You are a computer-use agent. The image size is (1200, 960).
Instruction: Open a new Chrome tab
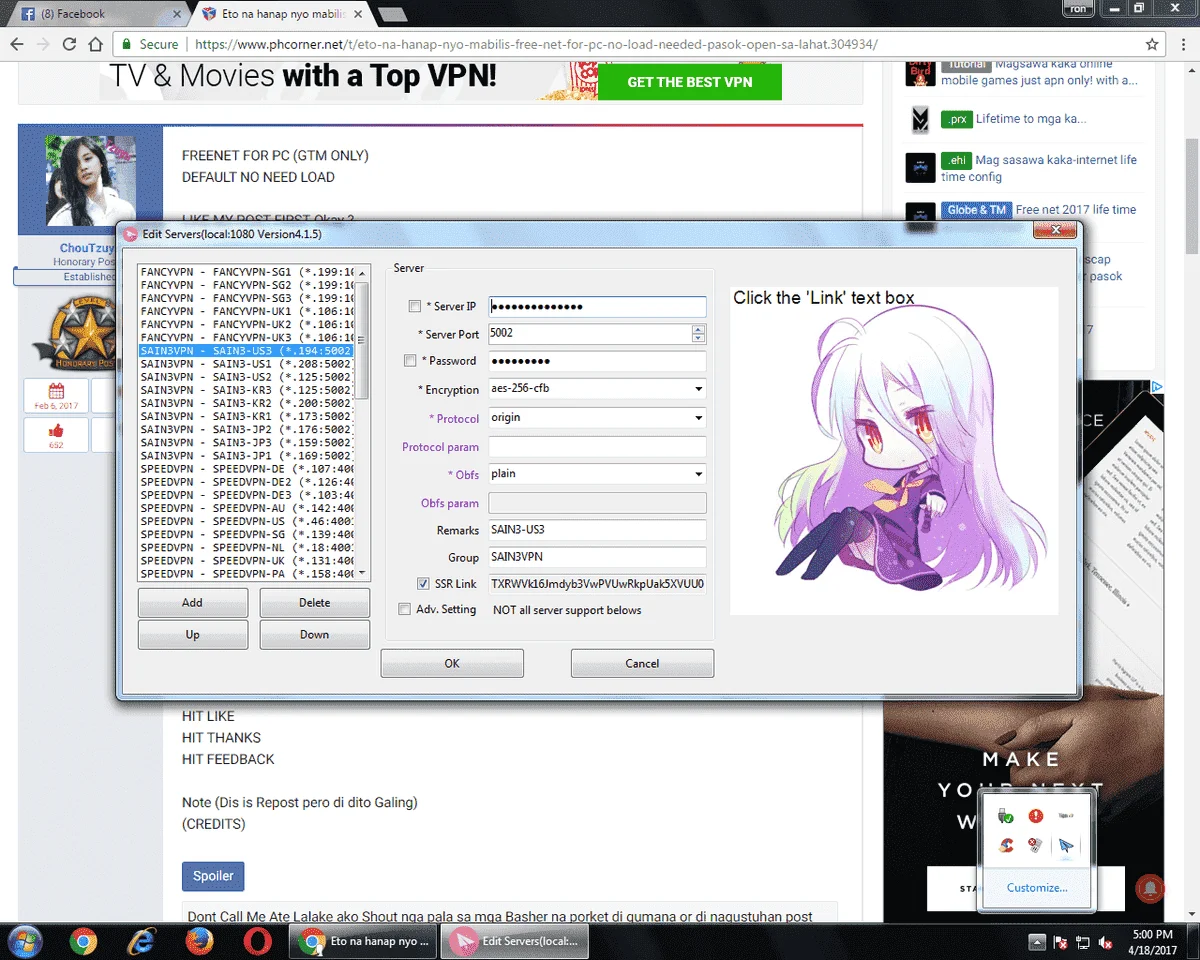[x=392, y=14]
